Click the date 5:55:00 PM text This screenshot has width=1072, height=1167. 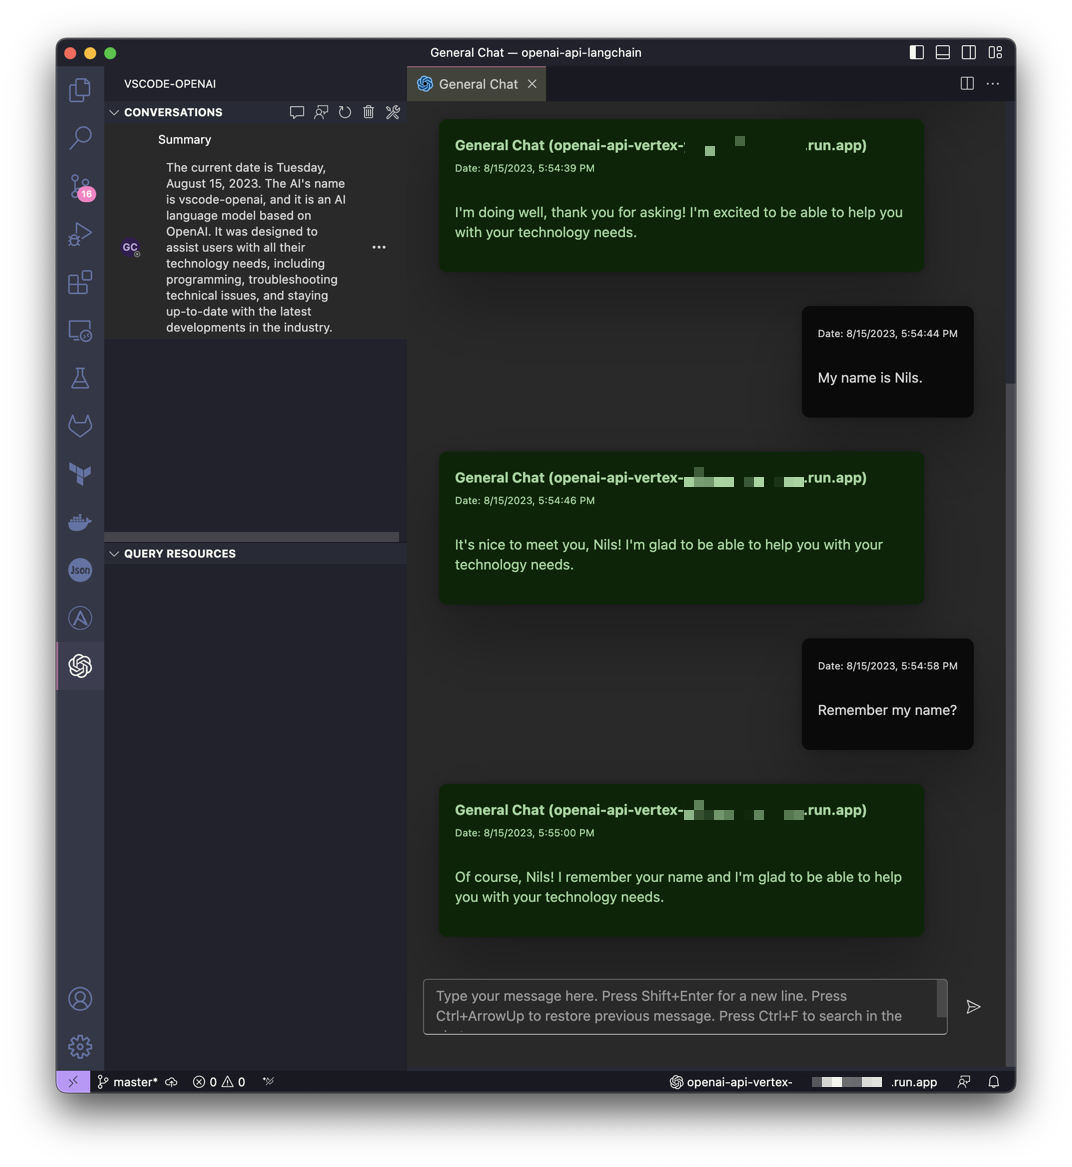click(x=525, y=833)
